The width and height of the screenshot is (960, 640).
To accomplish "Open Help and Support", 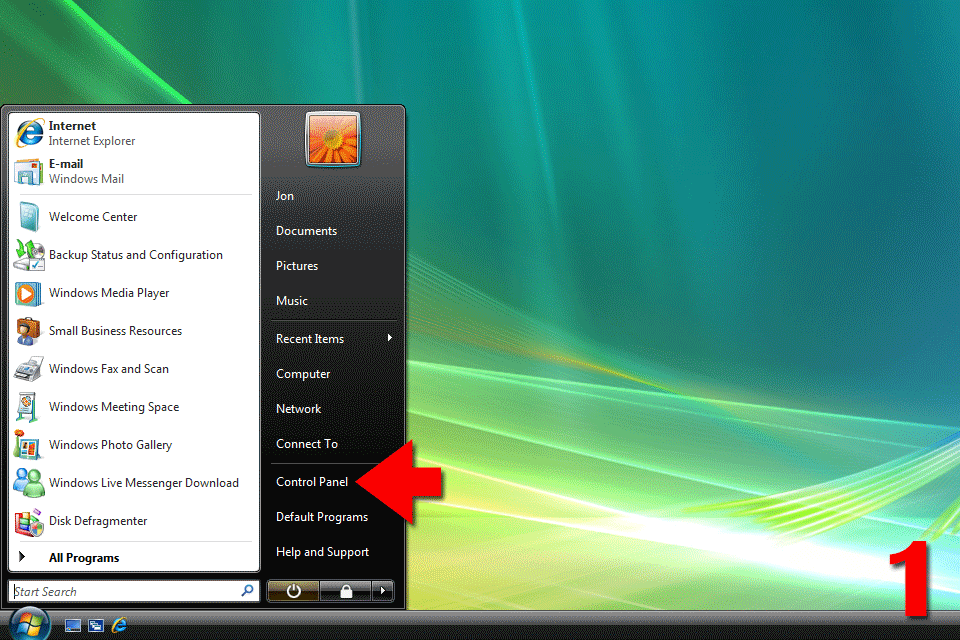I will point(323,552).
